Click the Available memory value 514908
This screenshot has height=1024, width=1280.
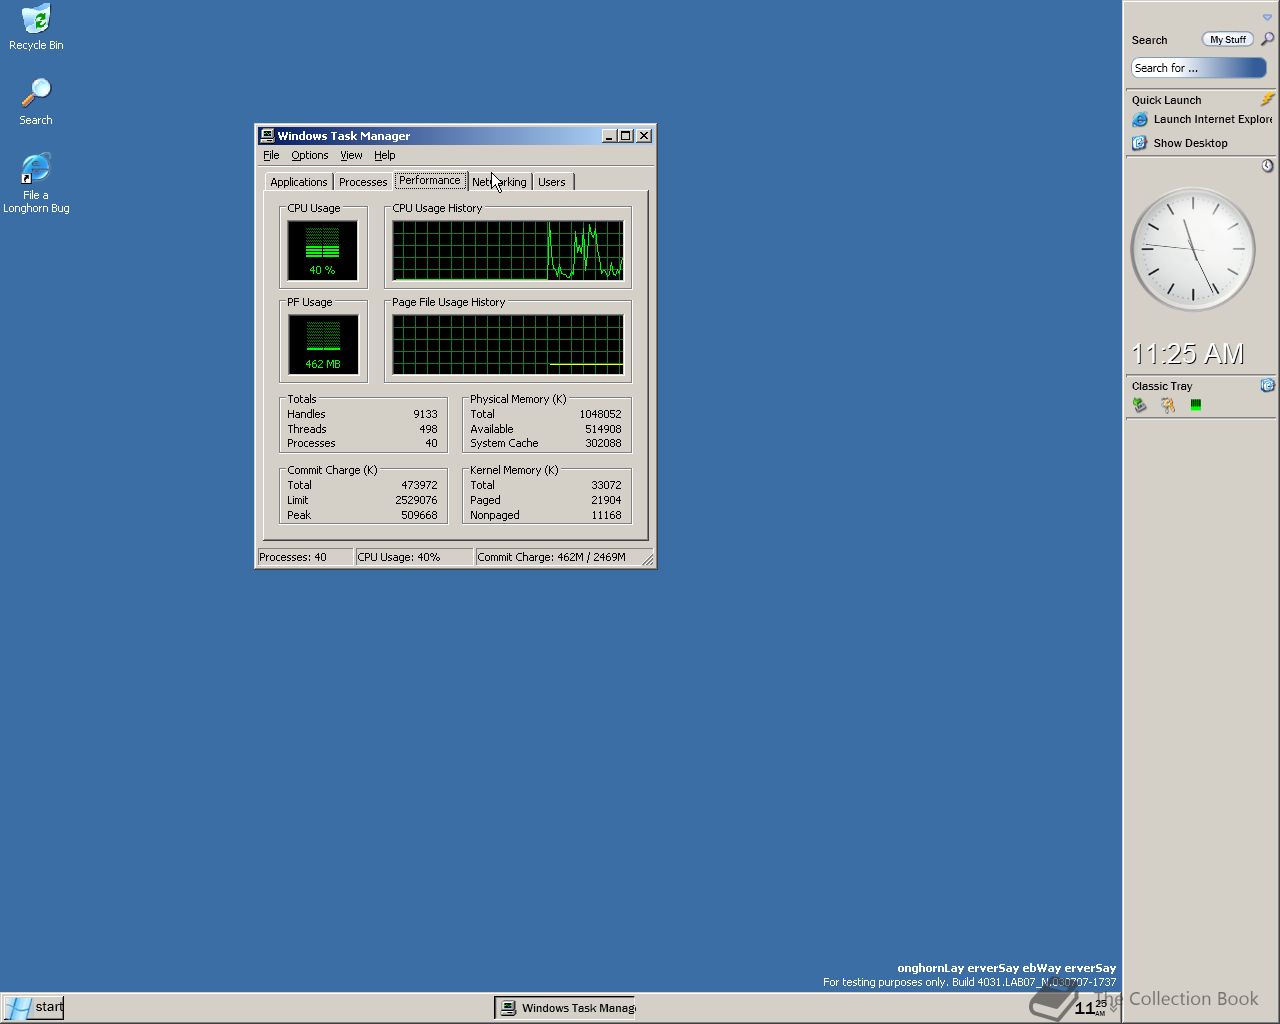(x=603, y=429)
